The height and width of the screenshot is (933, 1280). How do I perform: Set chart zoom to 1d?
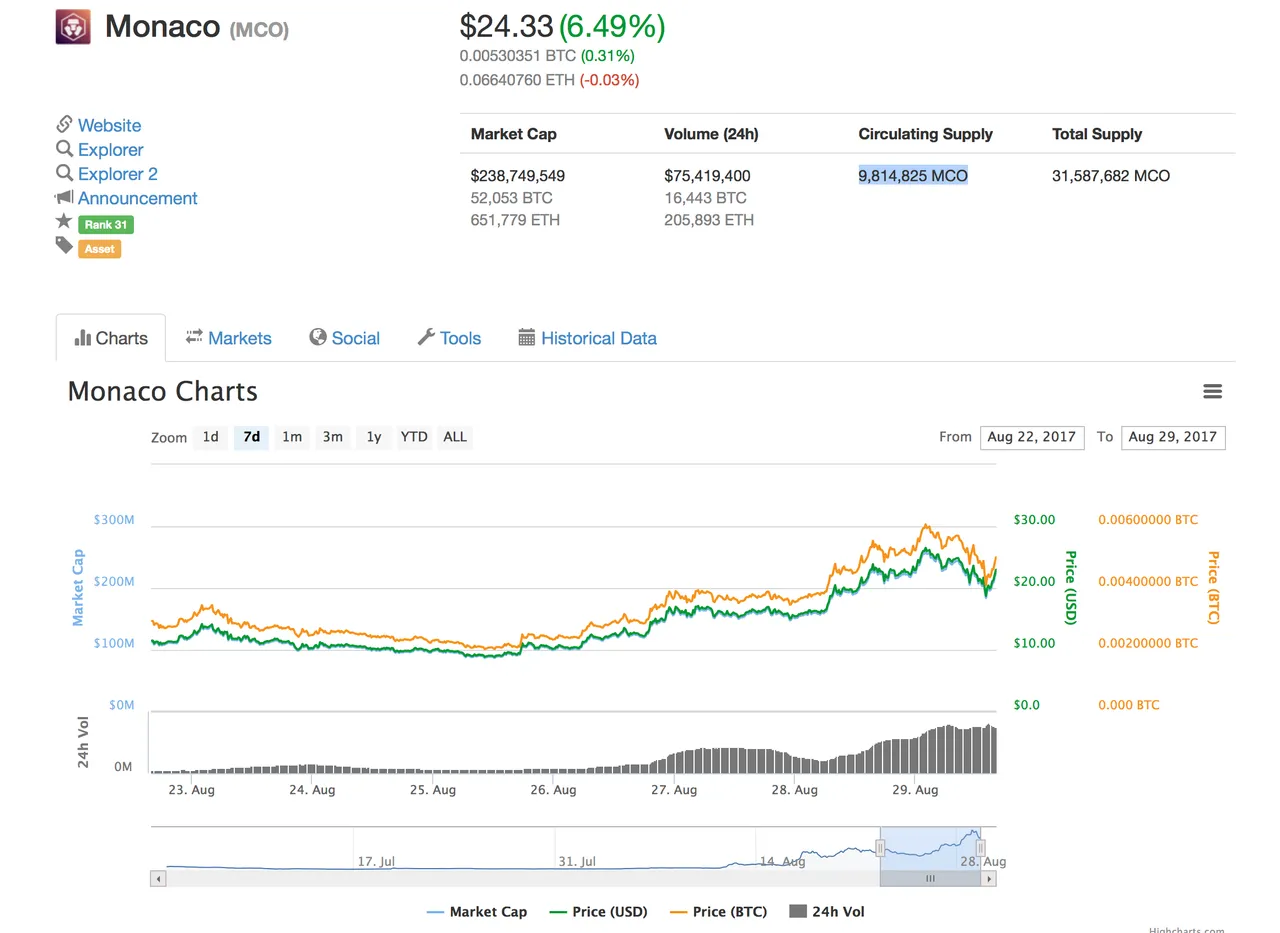[x=210, y=437]
